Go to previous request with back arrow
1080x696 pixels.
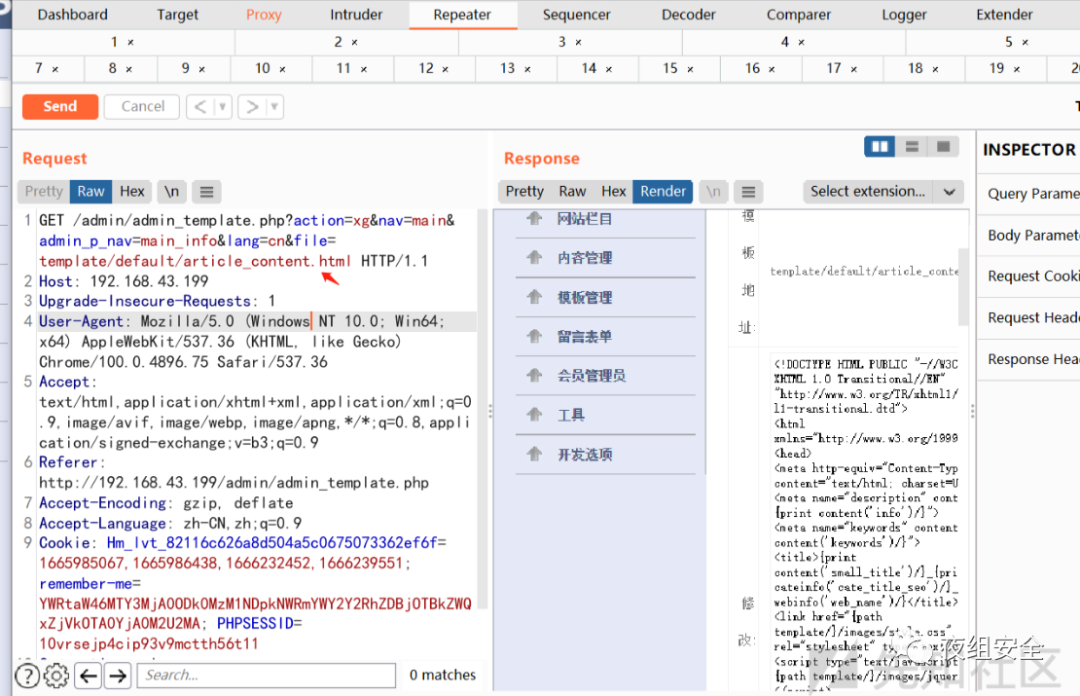tap(200, 107)
